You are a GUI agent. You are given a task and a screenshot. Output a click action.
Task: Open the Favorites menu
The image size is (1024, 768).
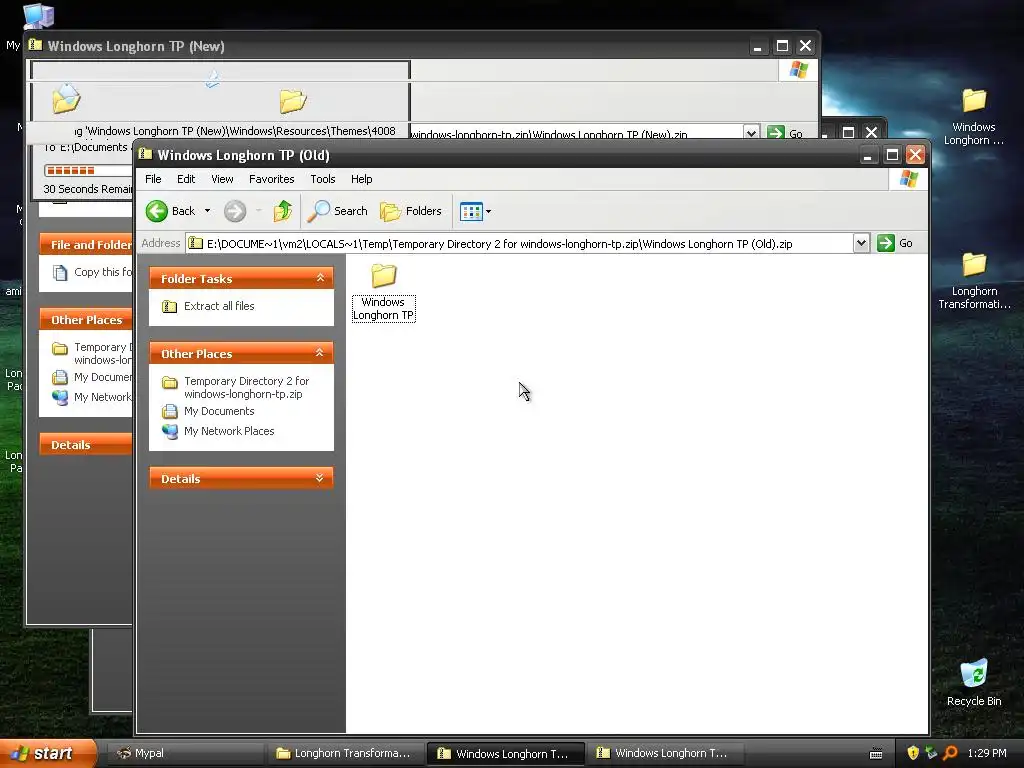272,179
